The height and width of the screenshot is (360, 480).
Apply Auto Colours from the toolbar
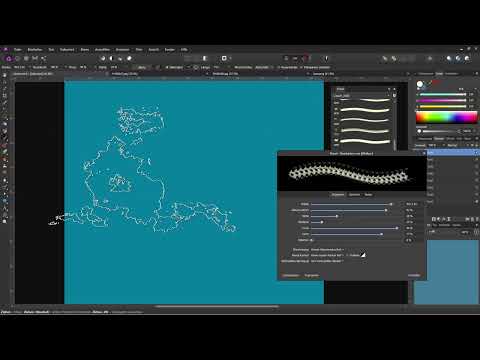120,59
